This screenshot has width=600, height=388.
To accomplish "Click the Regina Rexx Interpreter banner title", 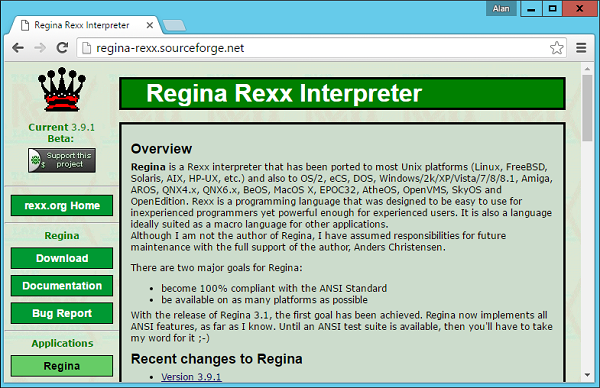I will point(284,93).
